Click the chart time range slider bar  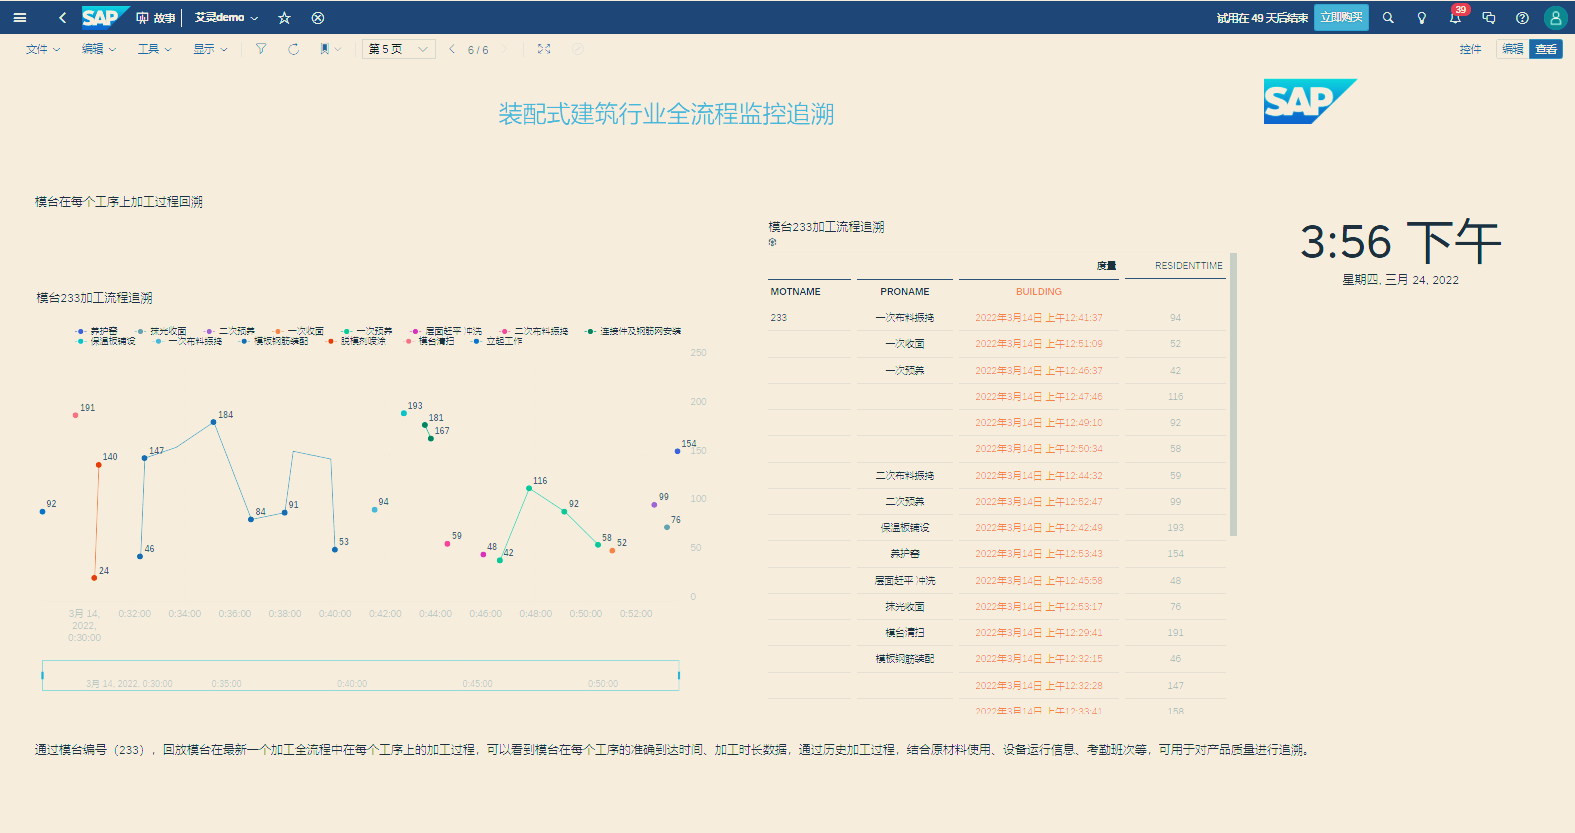[360, 675]
